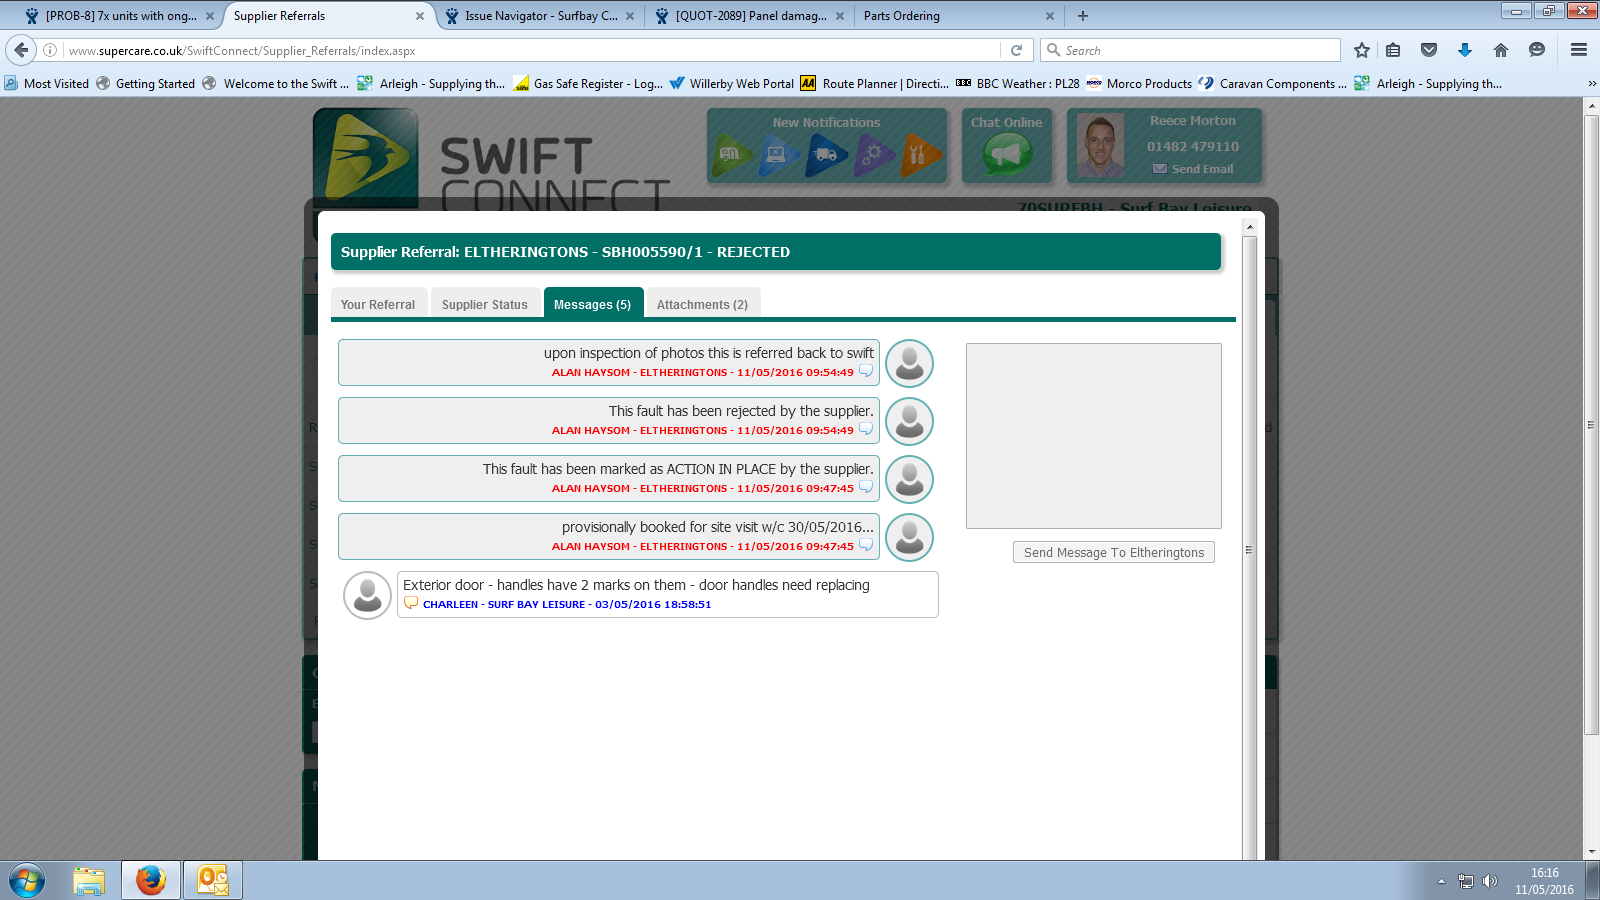Click the 'provisionally booked for site visit' text
1600x900 pixels.
click(717, 527)
